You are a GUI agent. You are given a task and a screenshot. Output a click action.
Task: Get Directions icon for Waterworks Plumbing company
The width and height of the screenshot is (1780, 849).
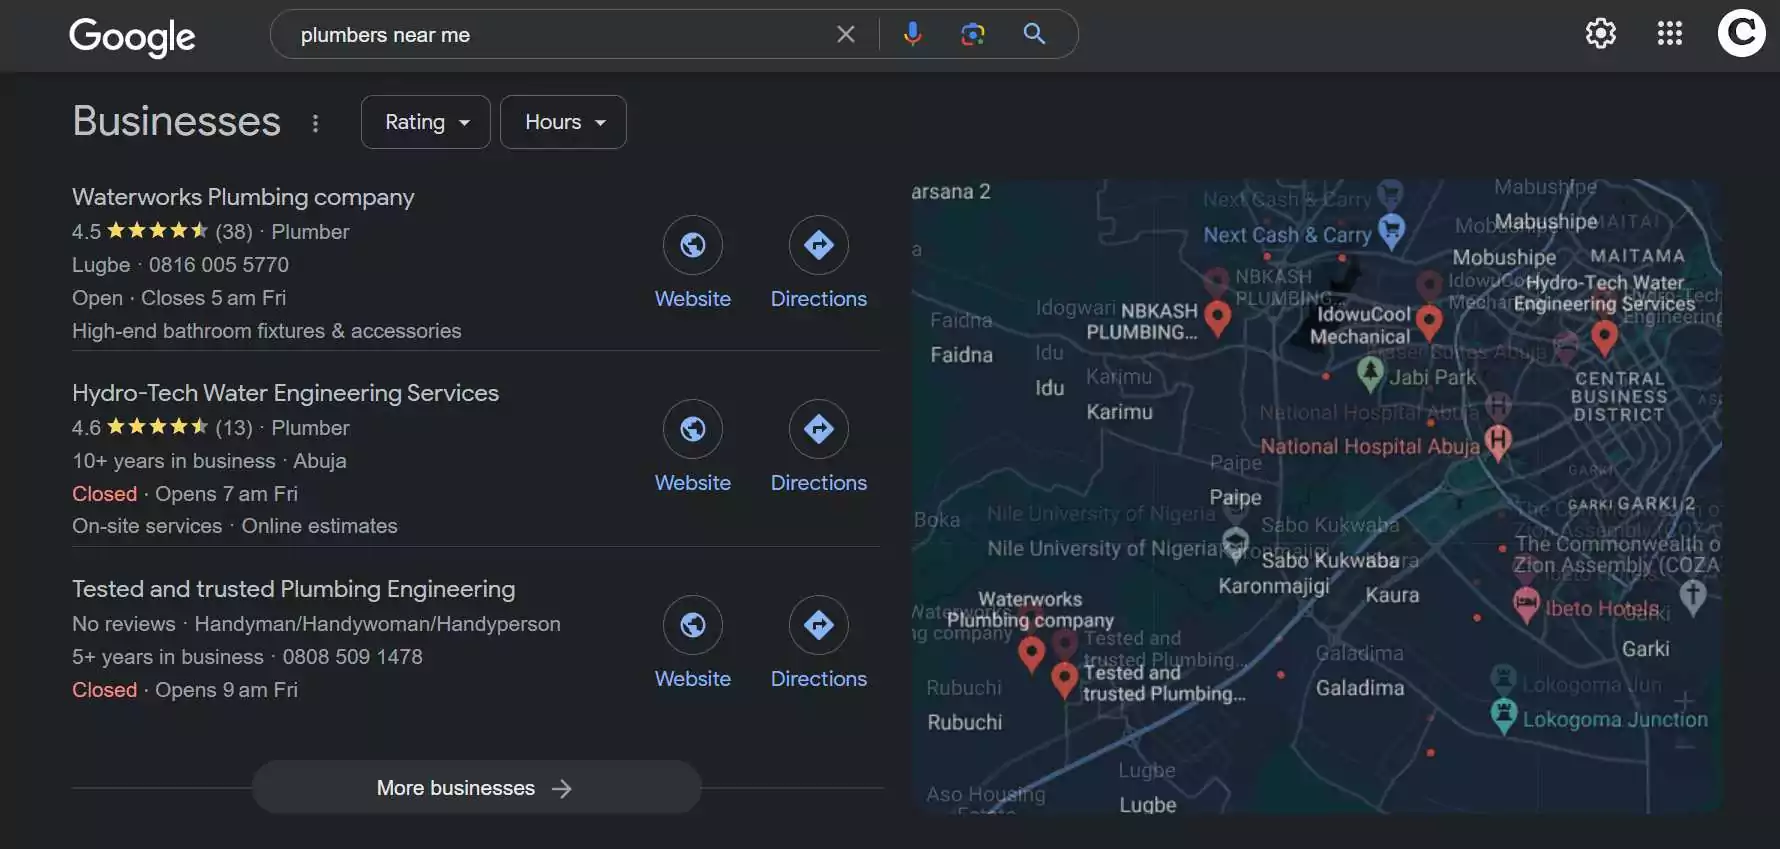[819, 245]
